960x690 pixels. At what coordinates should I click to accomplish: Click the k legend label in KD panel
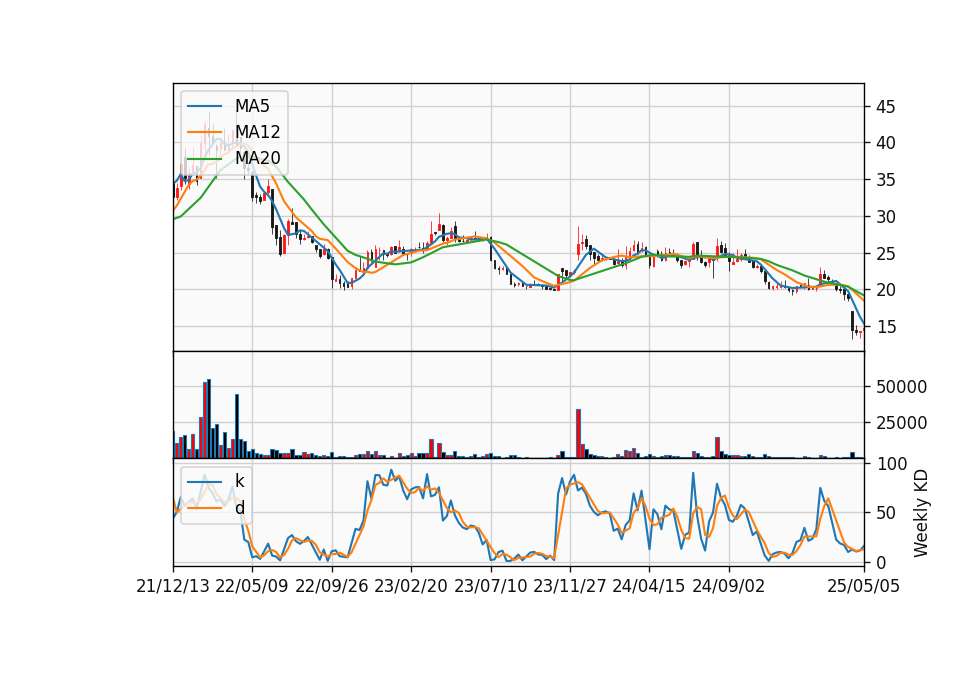(239, 481)
